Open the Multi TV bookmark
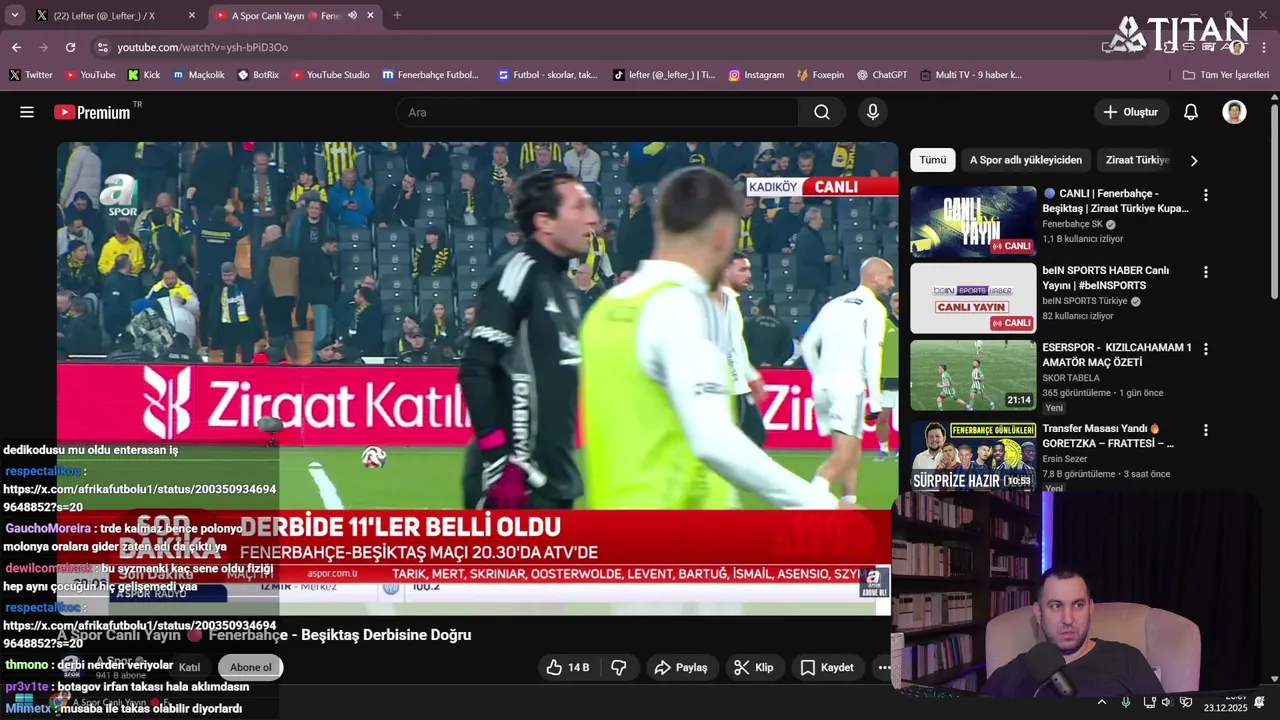1280x720 pixels. click(971, 75)
